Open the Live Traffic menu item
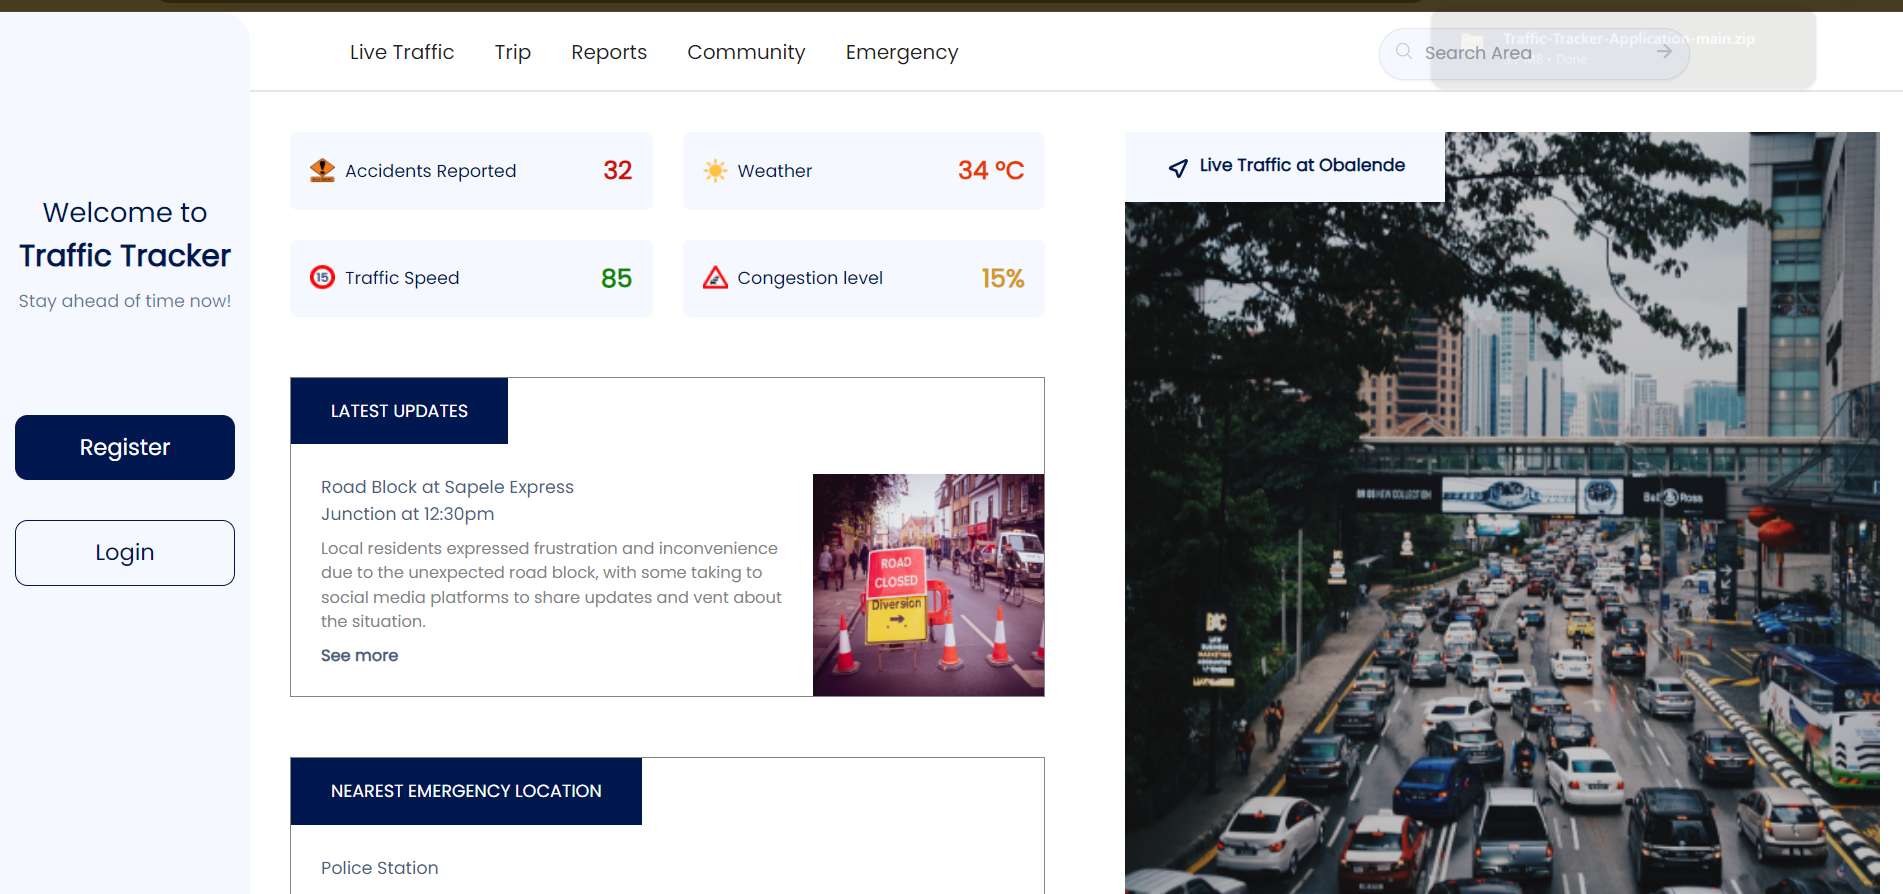The width and height of the screenshot is (1903, 894). (x=402, y=52)
